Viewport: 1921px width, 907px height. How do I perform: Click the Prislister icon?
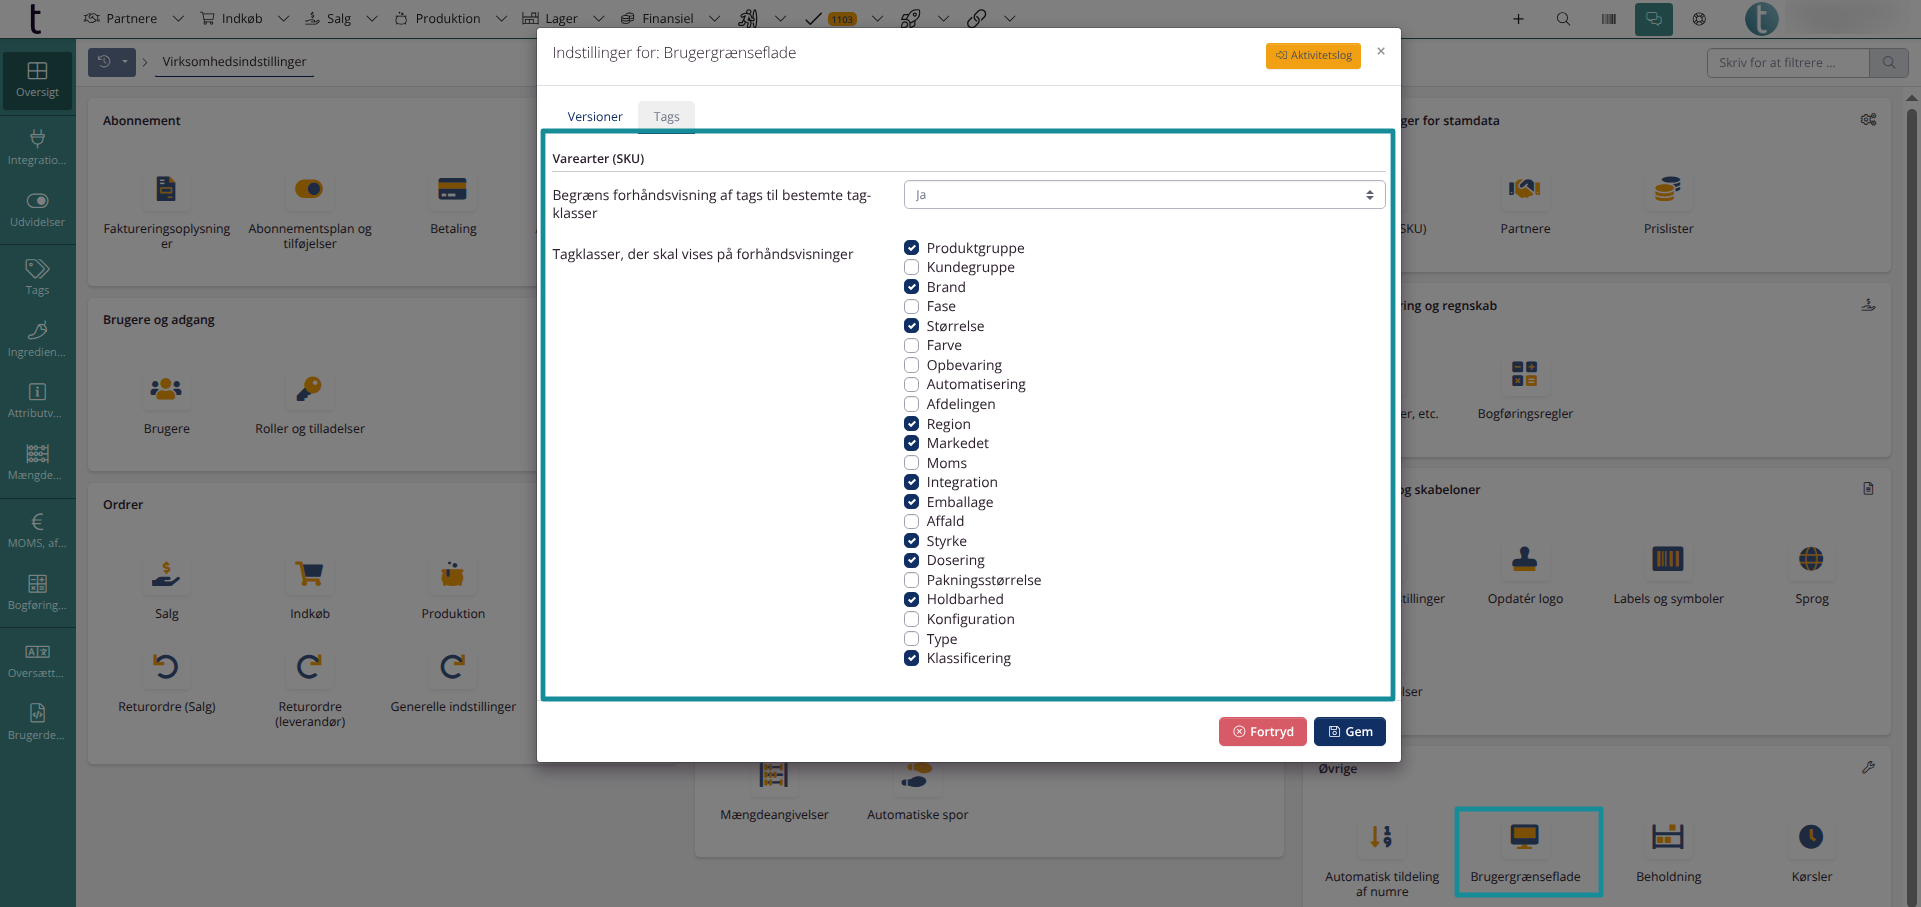(x=1668, y=189)
